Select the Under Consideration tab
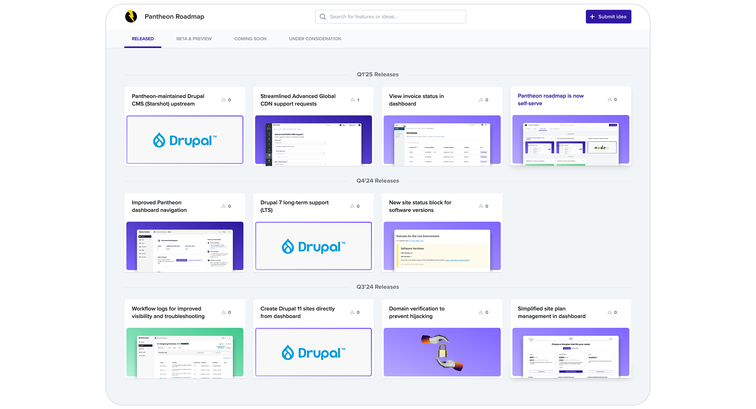 click(x=314, y=38)
